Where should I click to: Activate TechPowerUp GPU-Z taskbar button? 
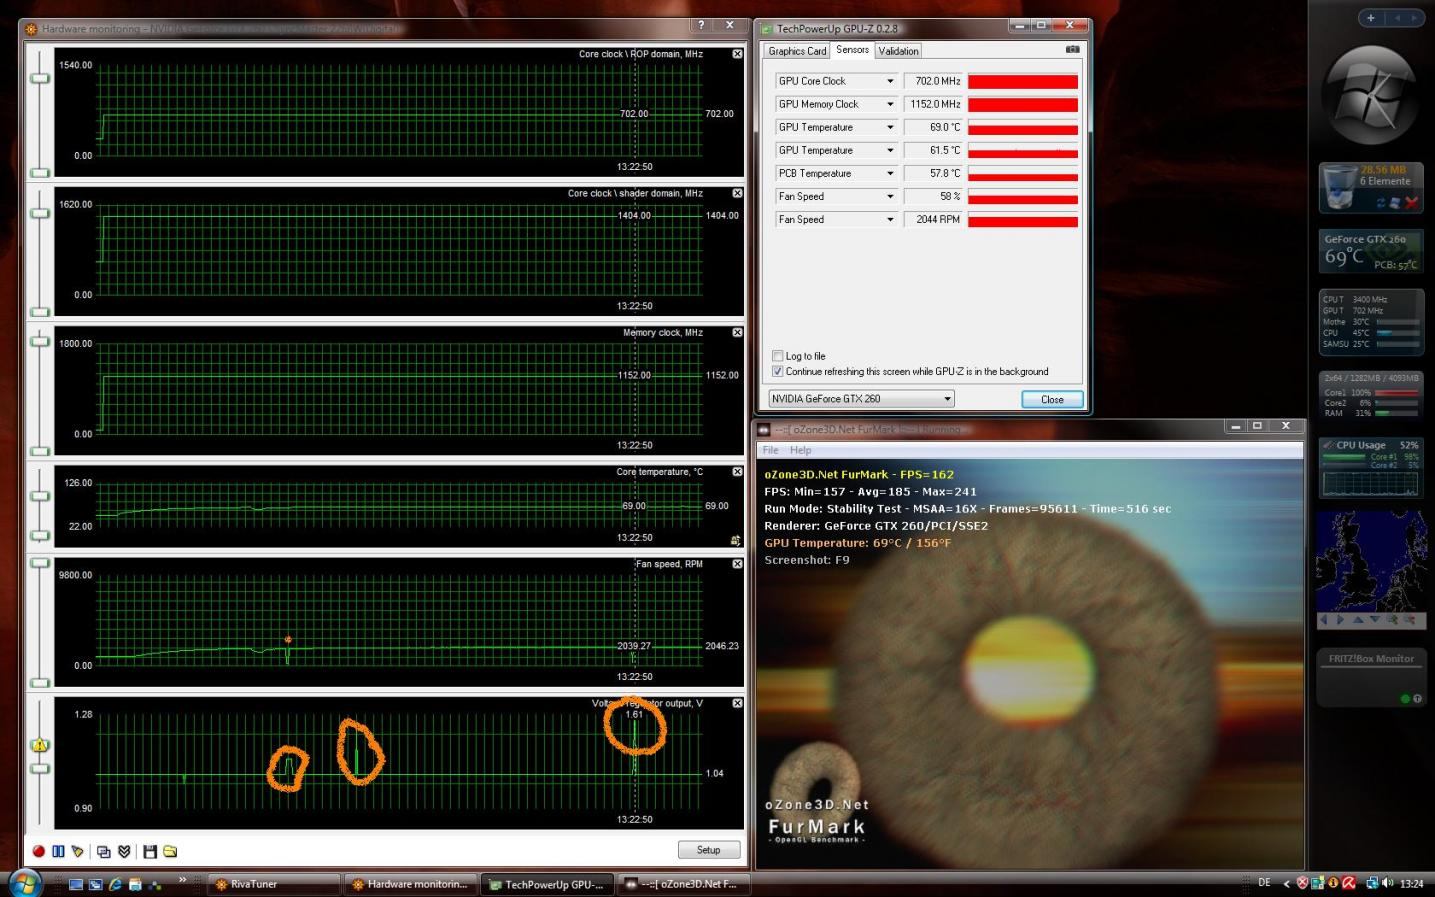coord(546,884)
